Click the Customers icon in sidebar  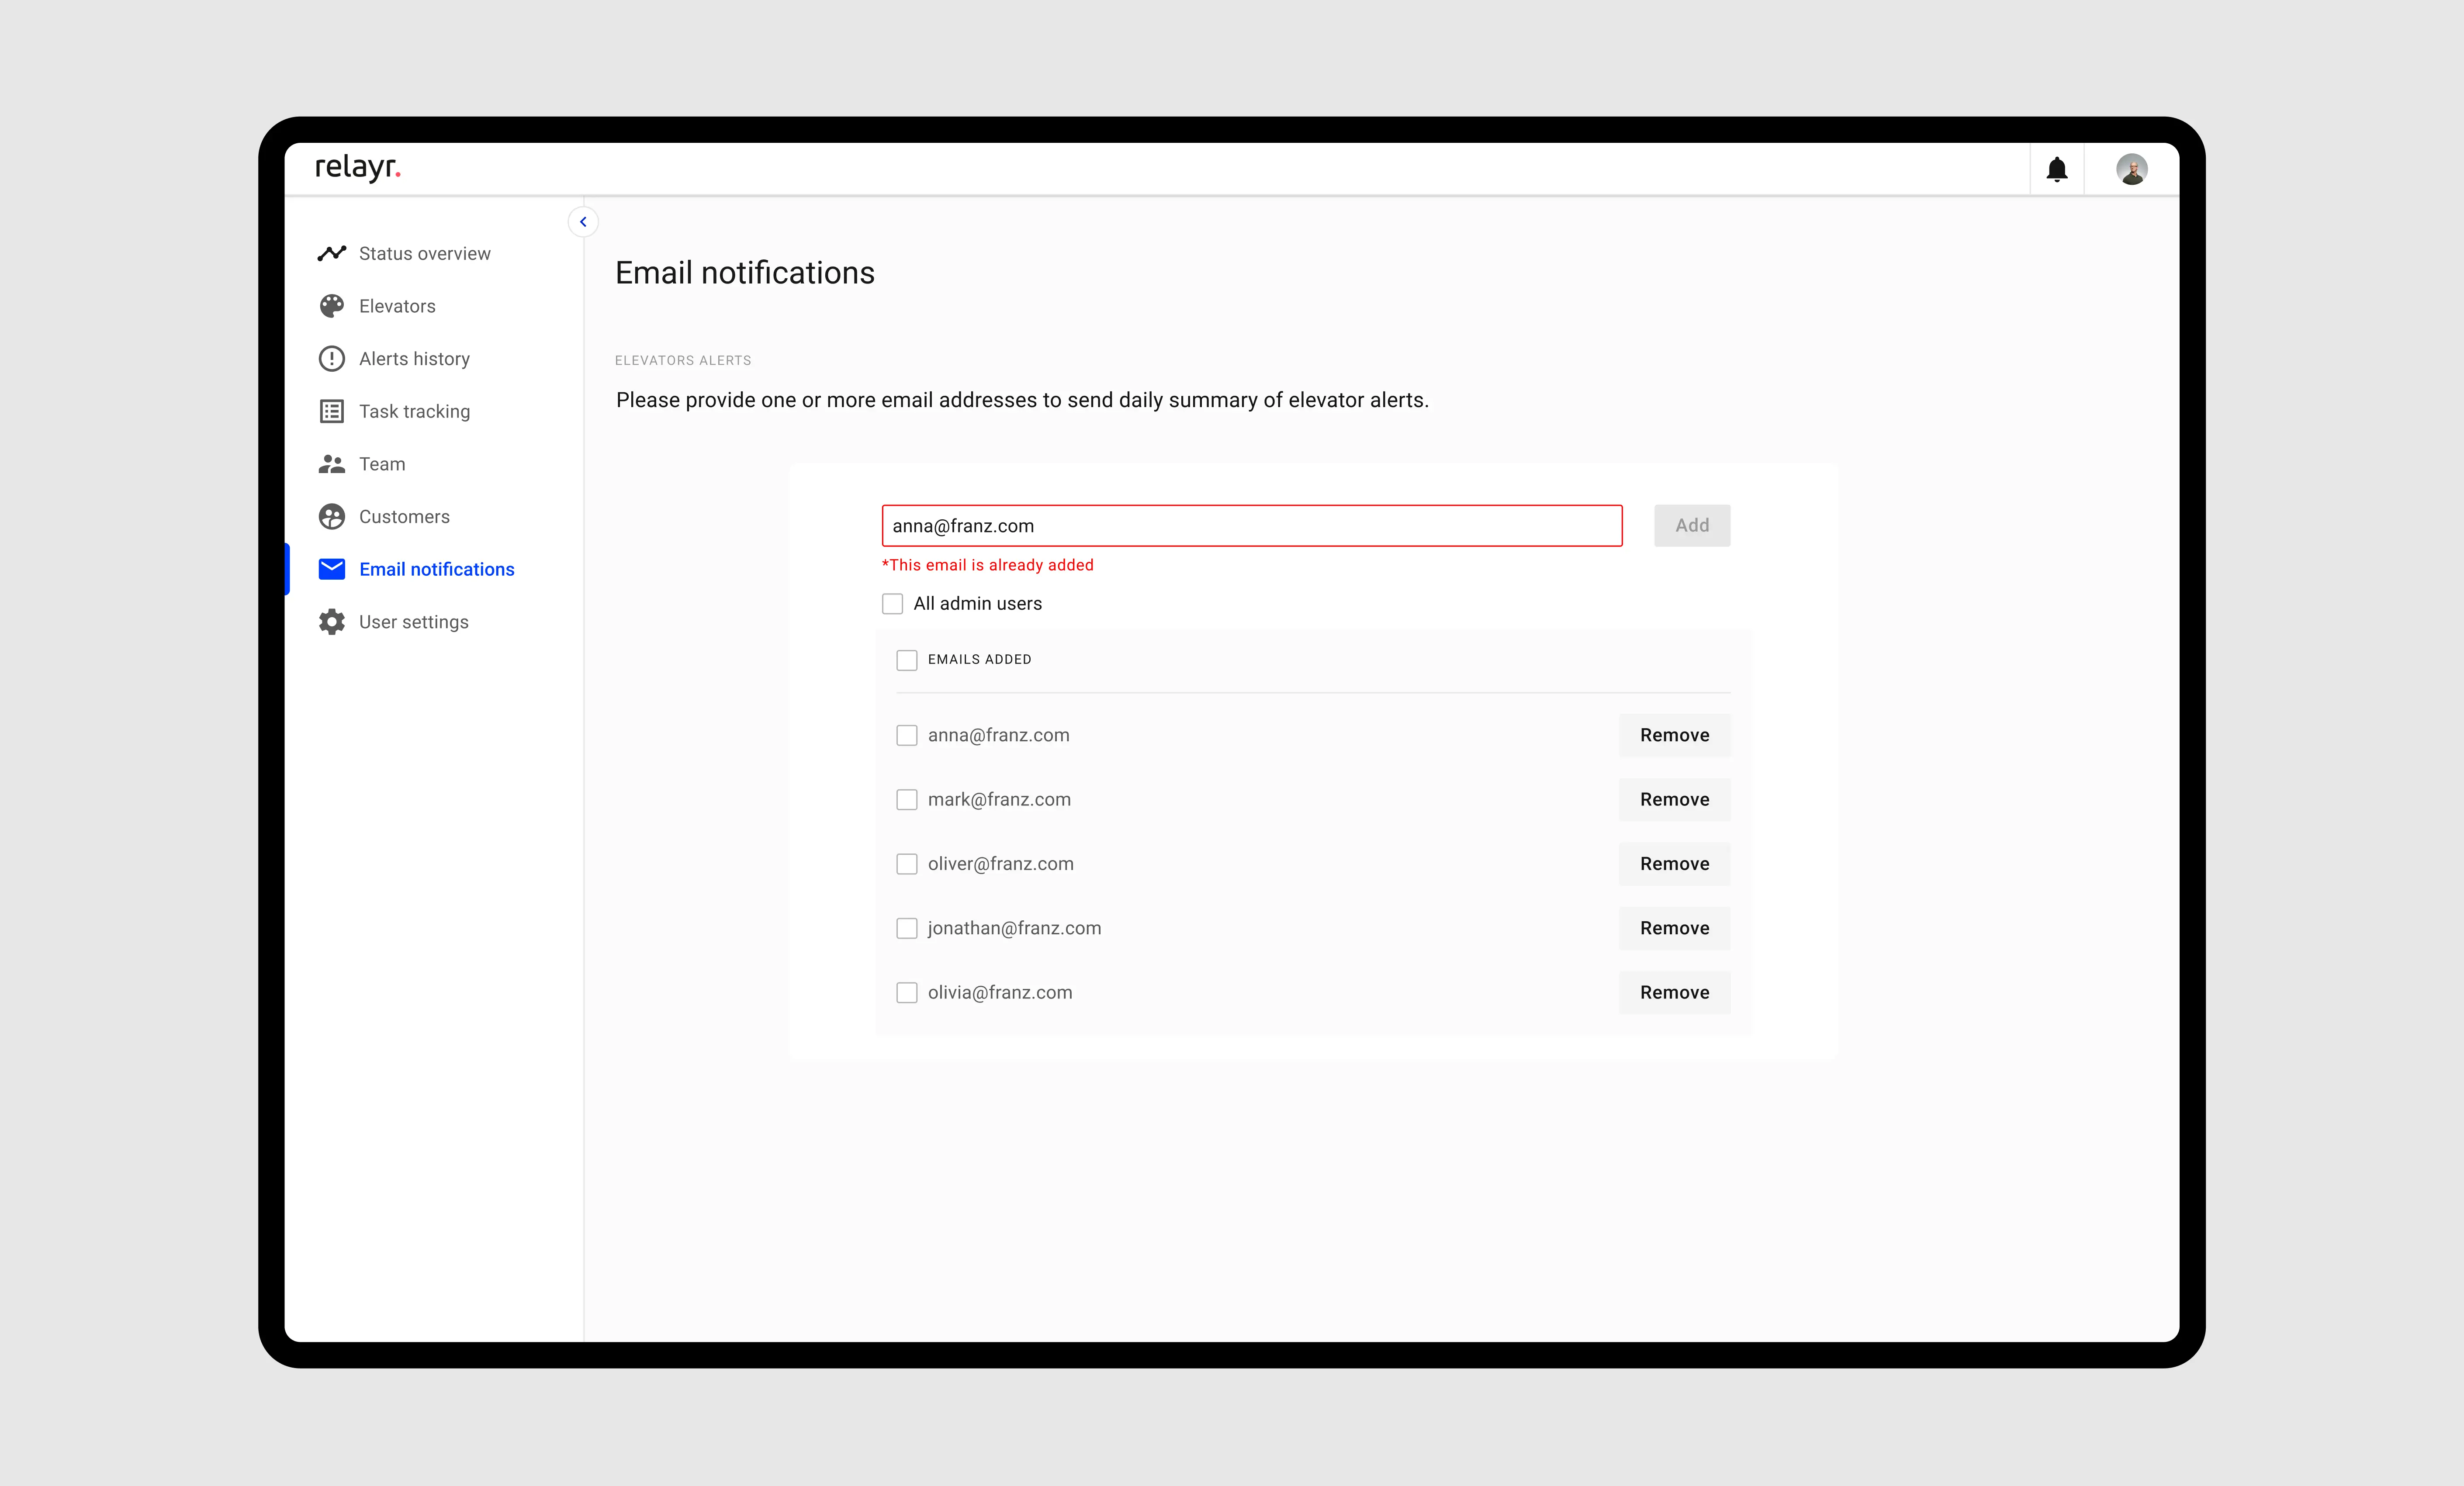coord(331,517)
